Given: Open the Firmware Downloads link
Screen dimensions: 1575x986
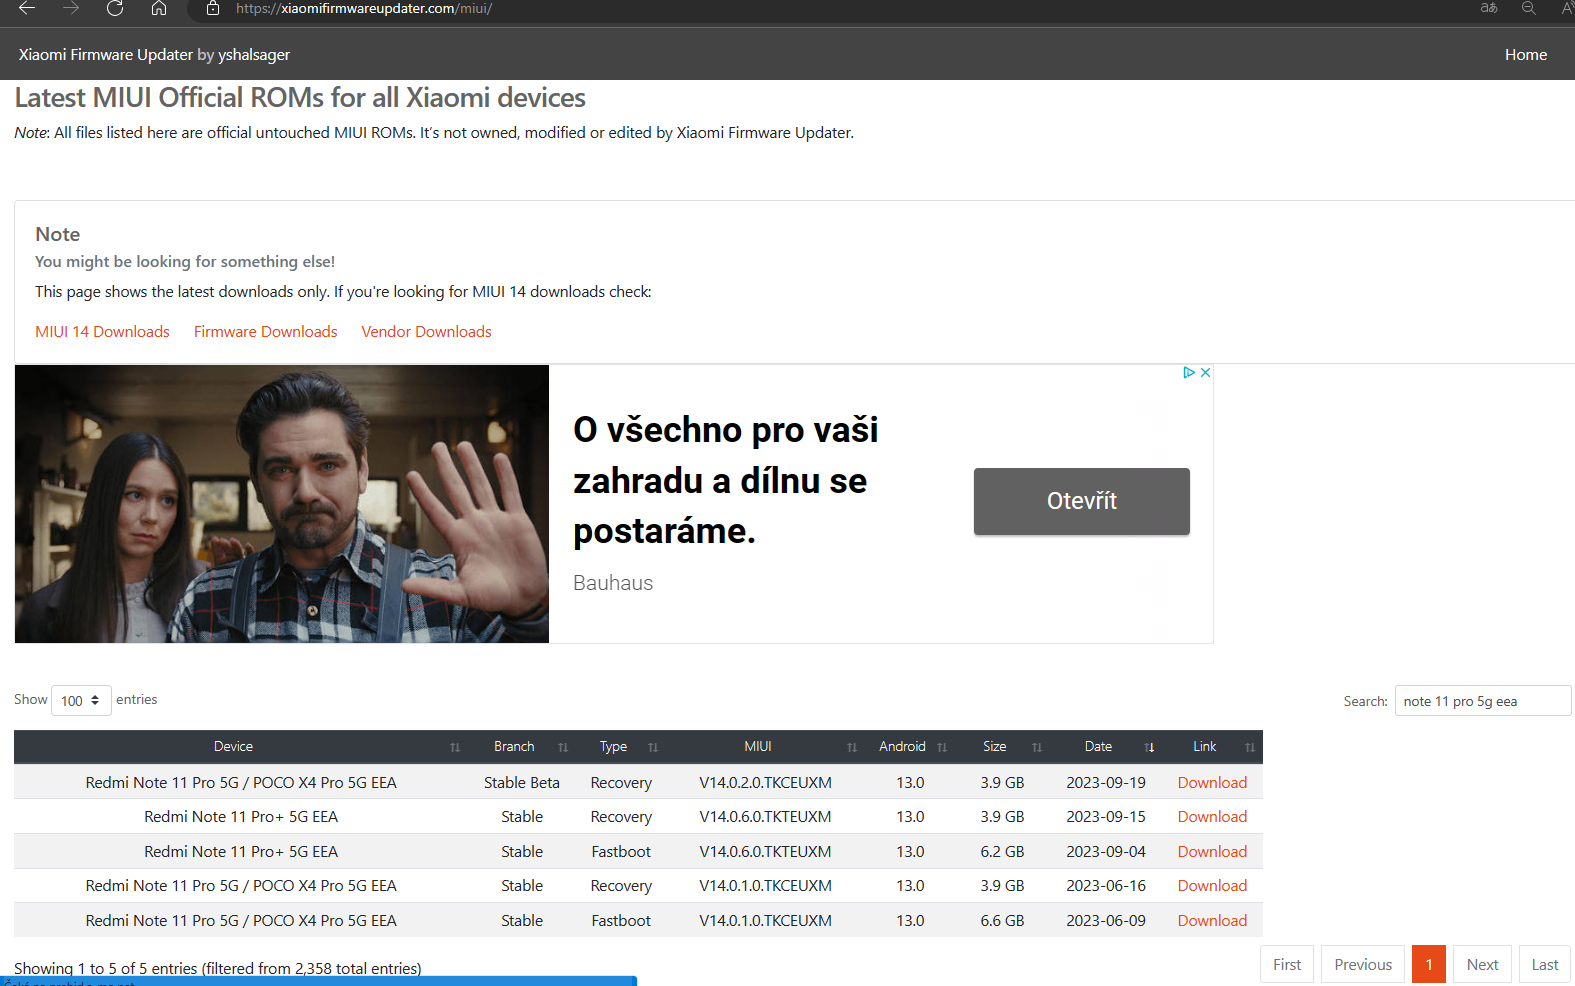Looking at the screenshot, I should (265, 332).
